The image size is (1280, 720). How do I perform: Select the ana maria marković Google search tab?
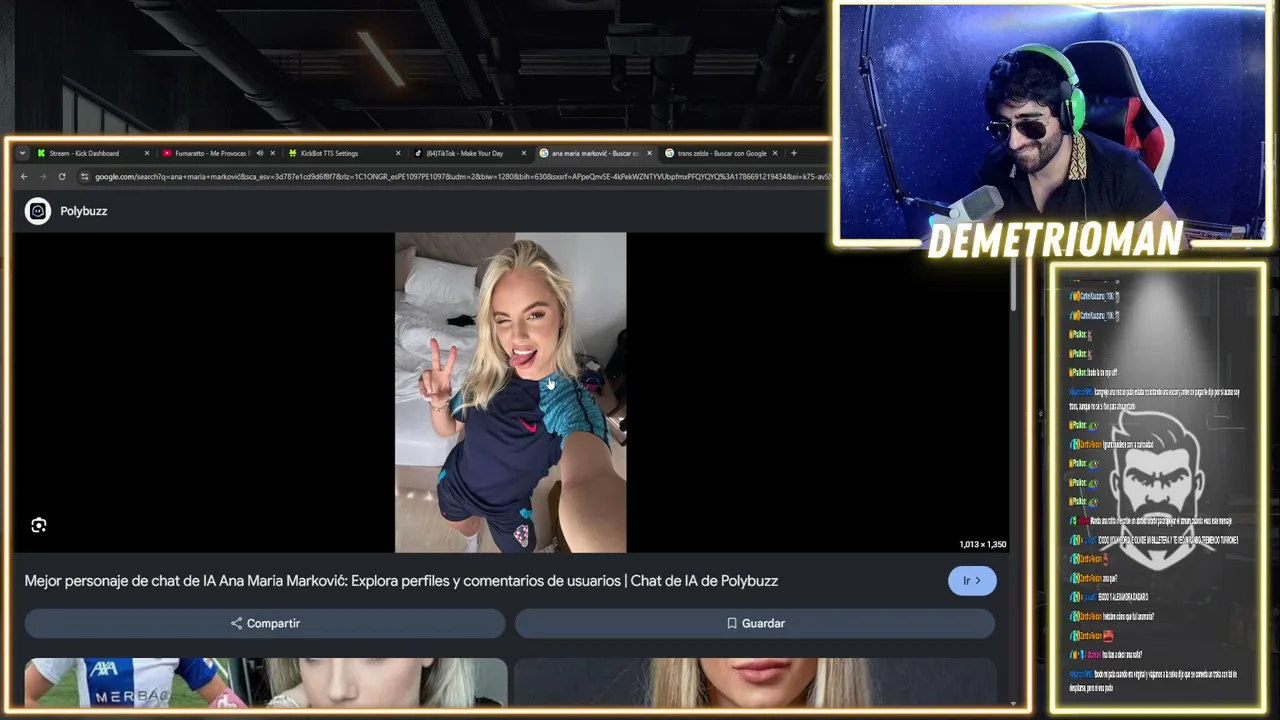[x=595, y=153]
